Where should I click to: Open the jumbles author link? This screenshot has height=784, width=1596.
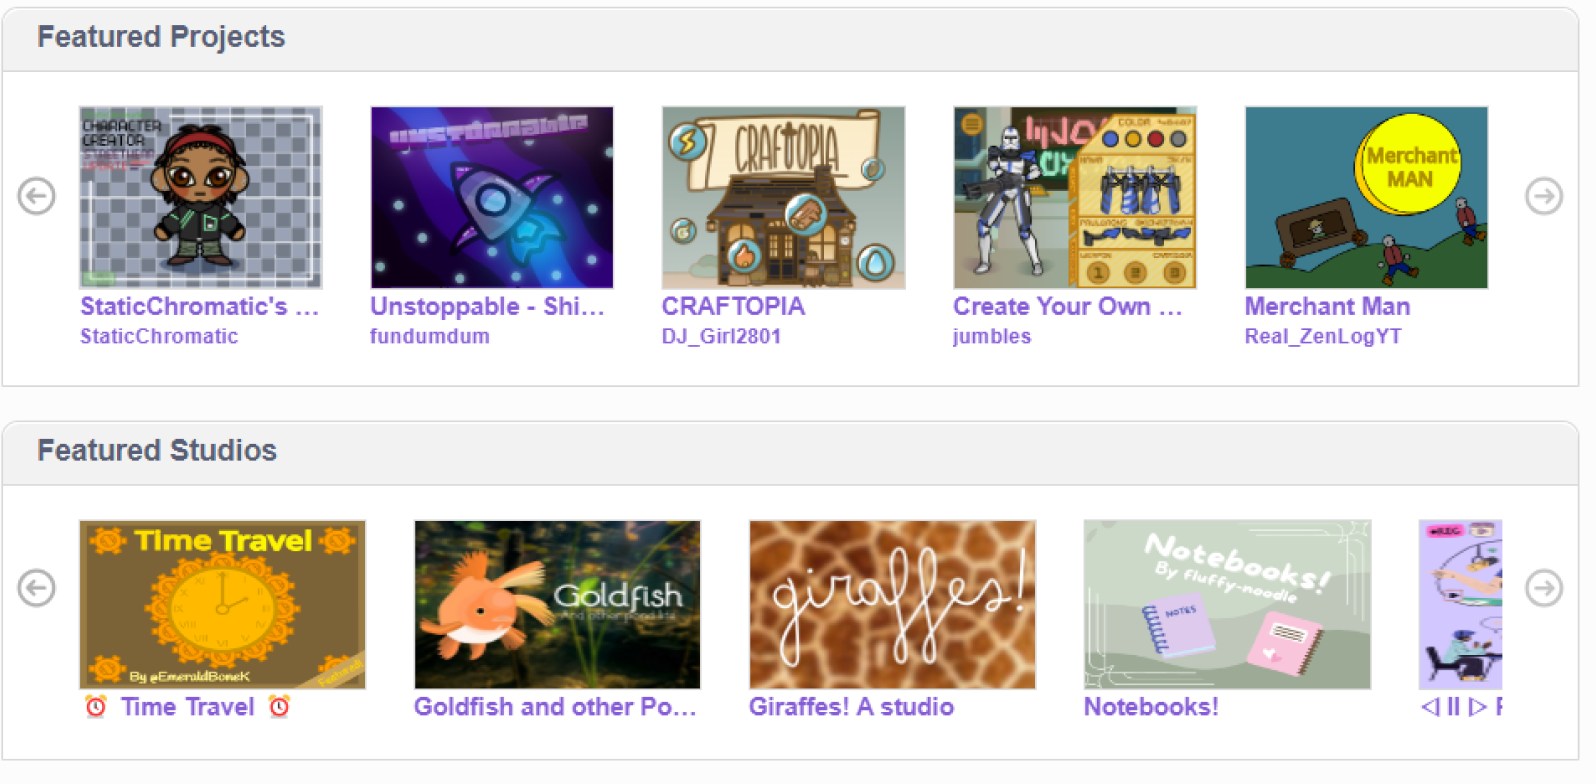[x=992, y=336]
